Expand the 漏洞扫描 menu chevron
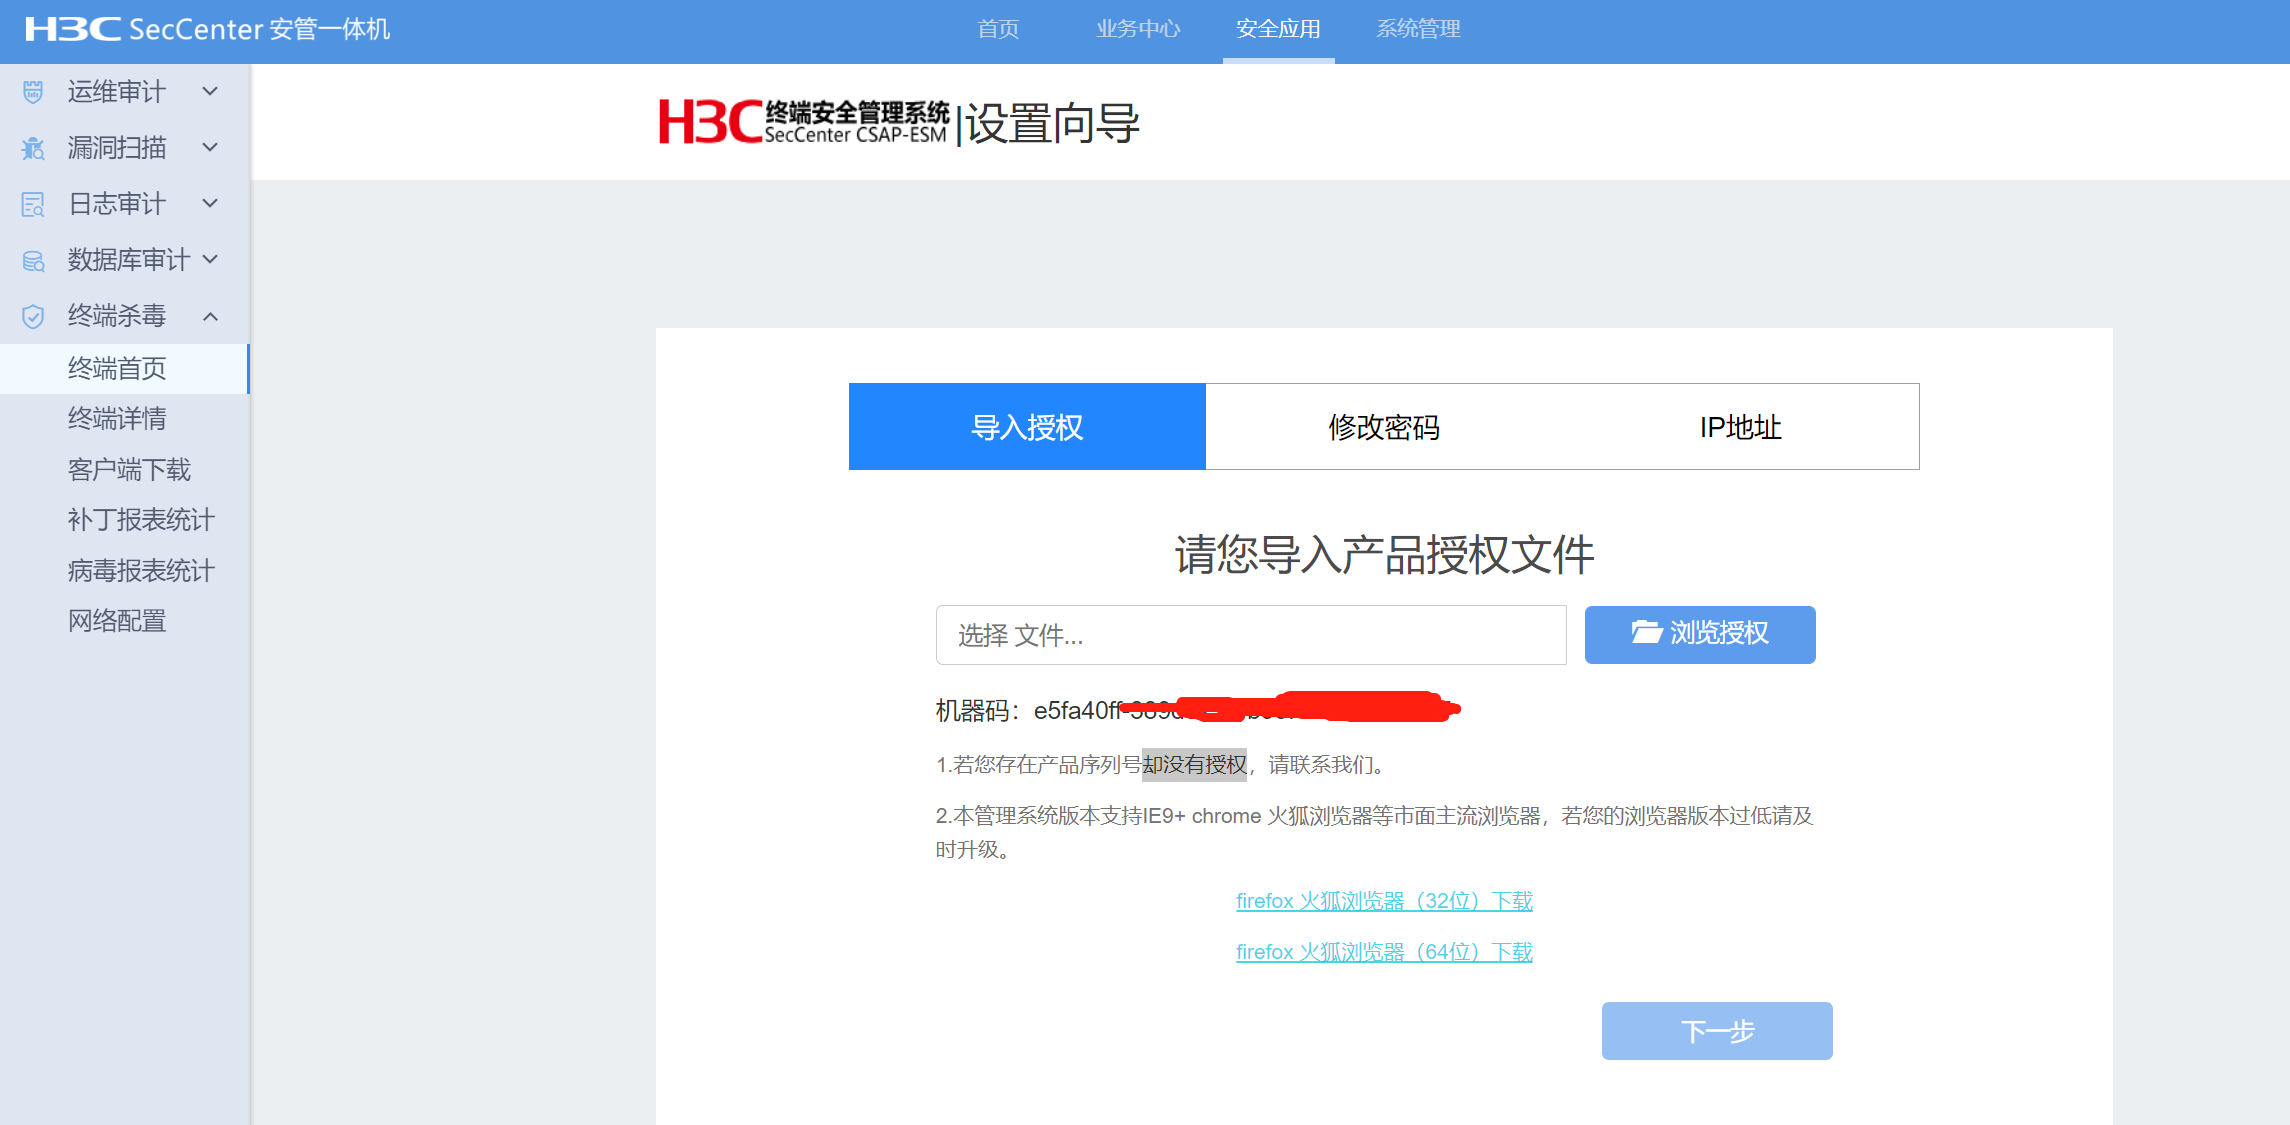 point(210,148)
